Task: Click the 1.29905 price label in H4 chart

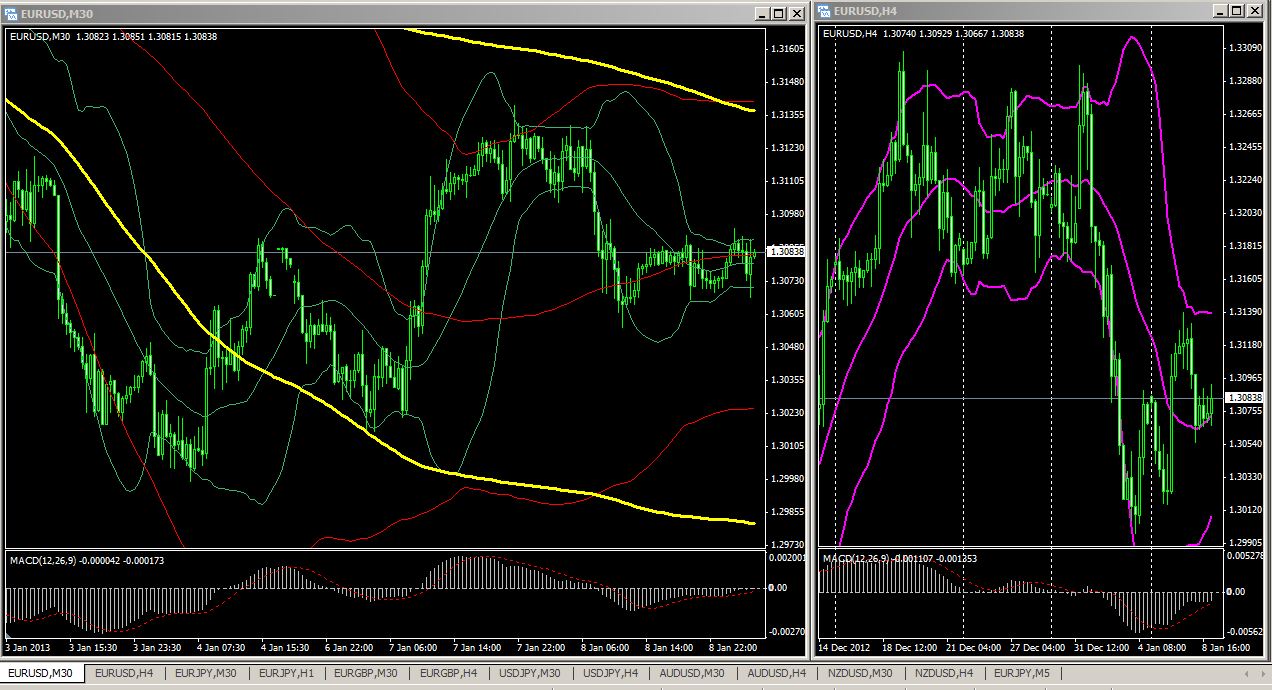Action: click(x=1244, y=543)
